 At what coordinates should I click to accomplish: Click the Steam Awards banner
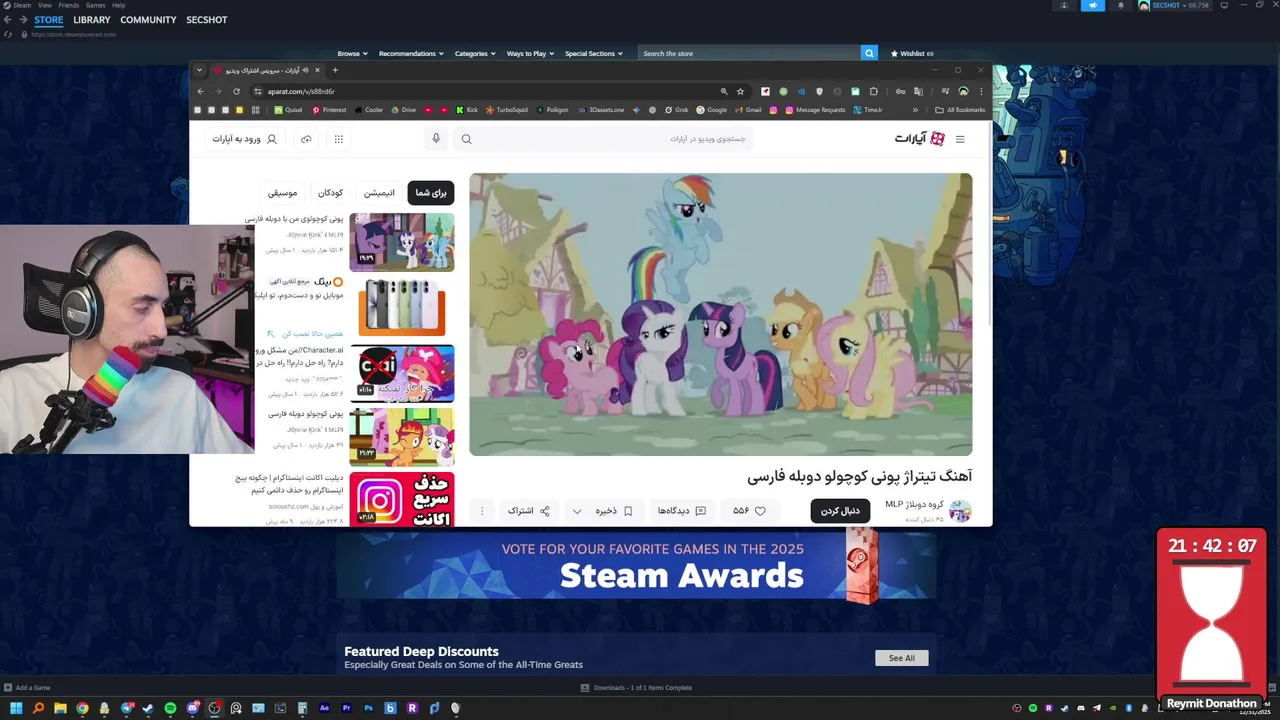tap(636, 565)
